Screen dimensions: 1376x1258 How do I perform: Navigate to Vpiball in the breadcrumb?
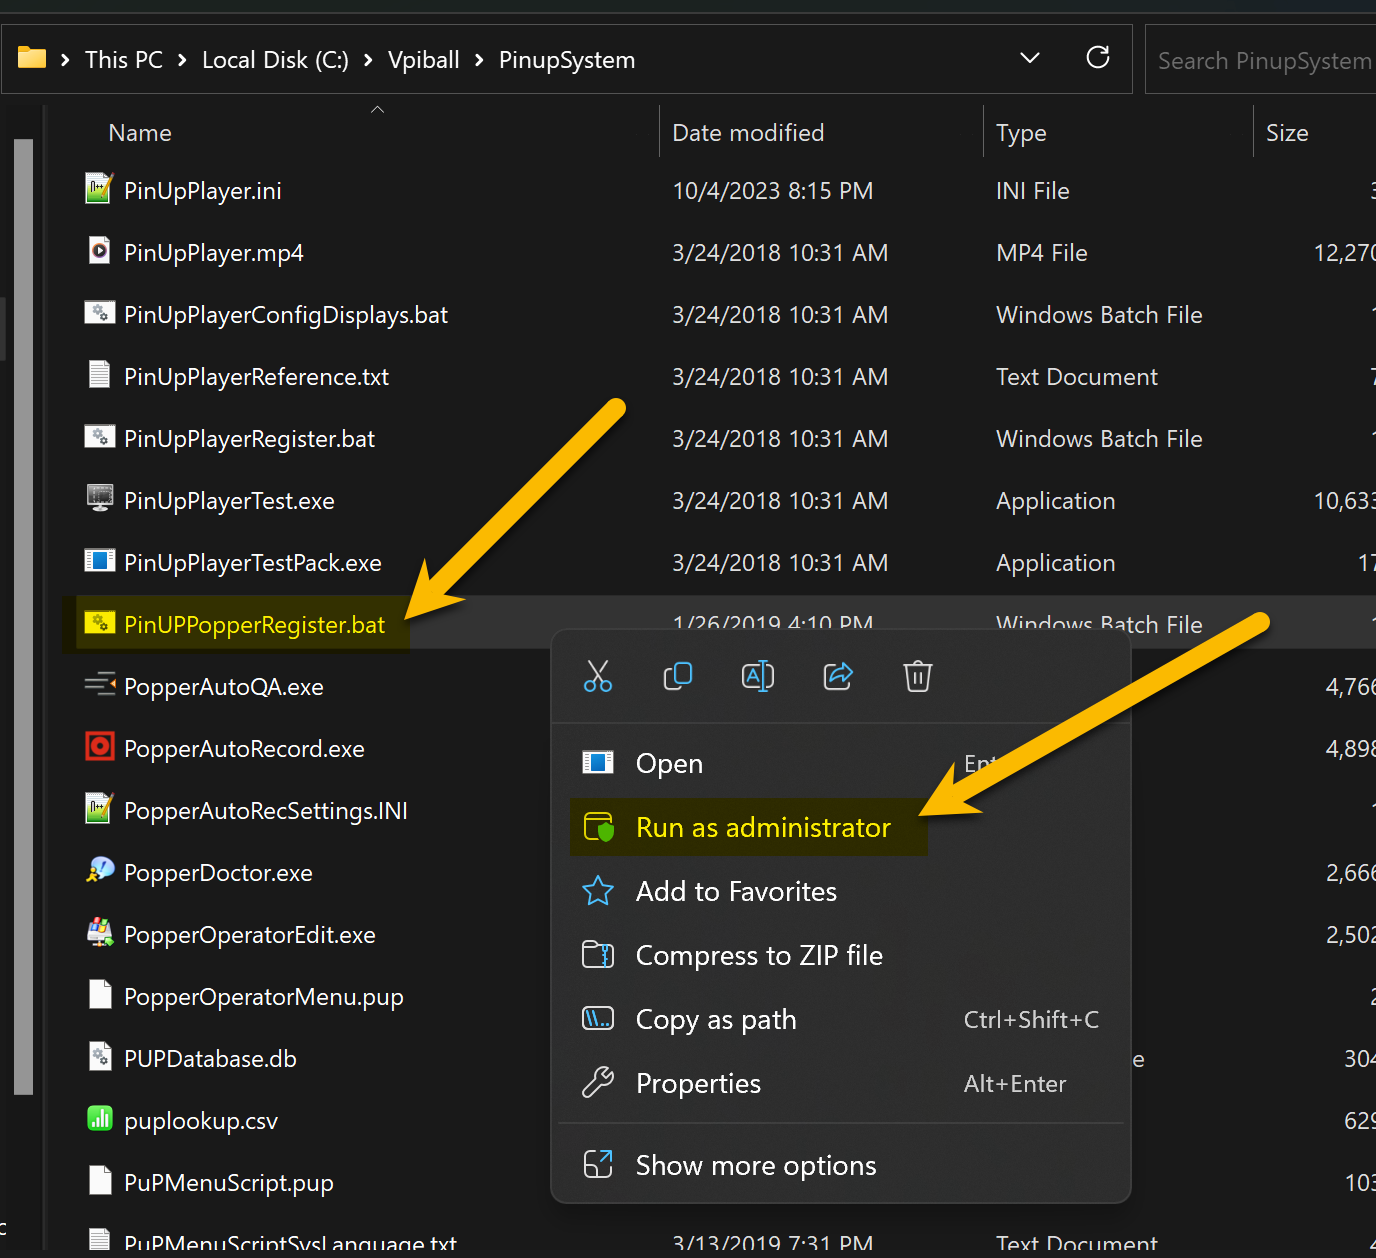423,60
